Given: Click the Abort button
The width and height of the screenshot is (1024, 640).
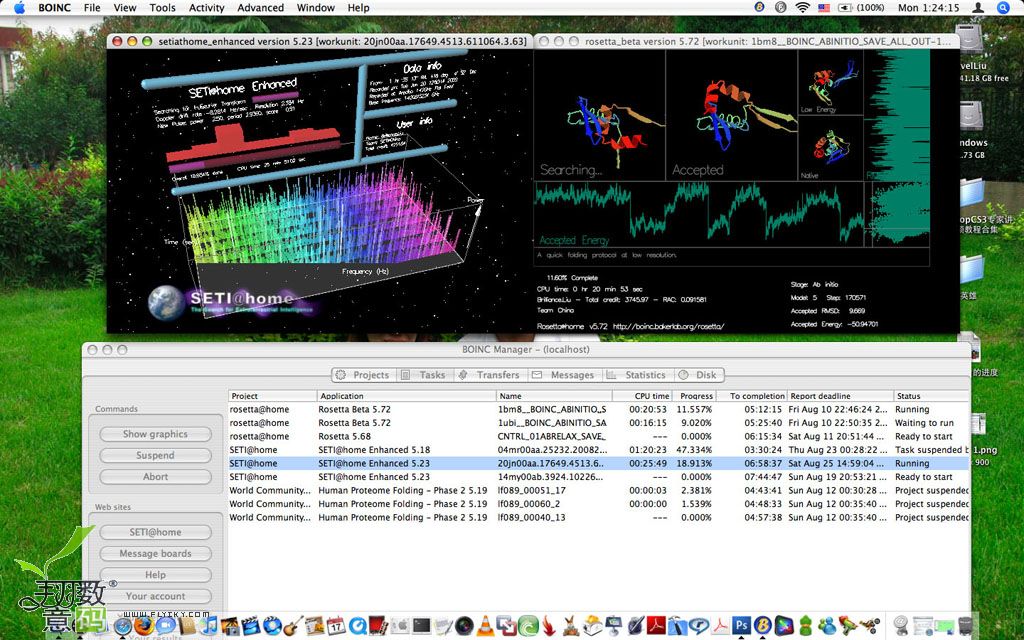Looking at the screenshot, I should [x=155, y=477].
